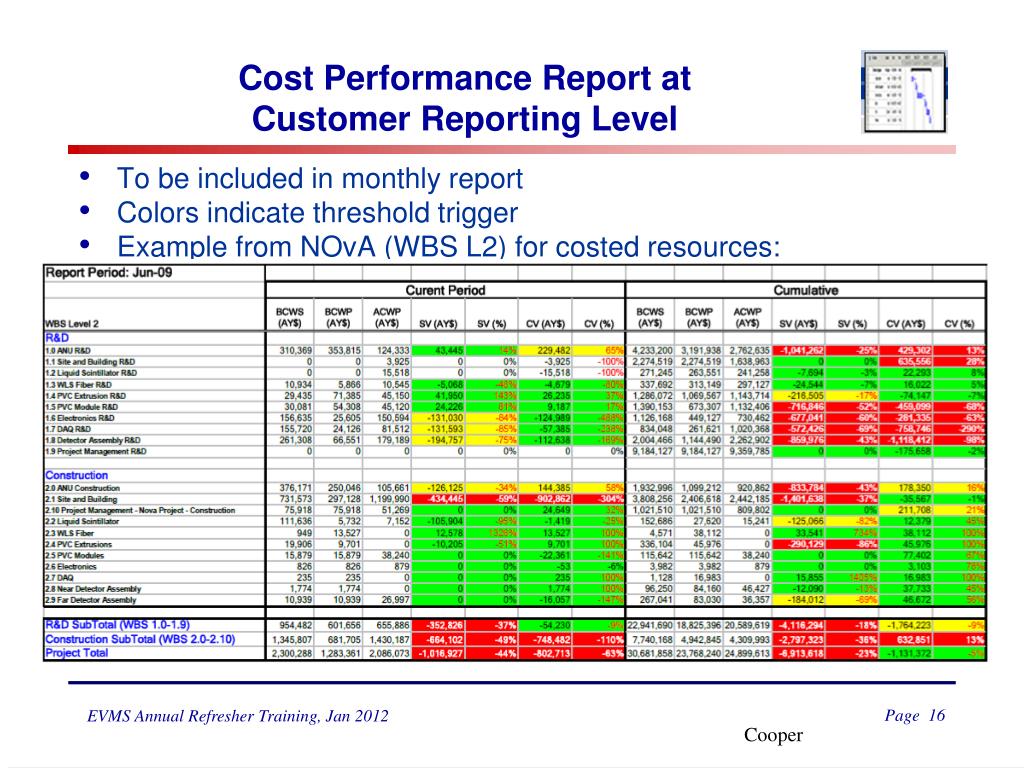The height and width of the screenshot is (768, 1024).
Task: Click the '2.8 Near Detector Assembly' row label
Action: click(93, 588)
